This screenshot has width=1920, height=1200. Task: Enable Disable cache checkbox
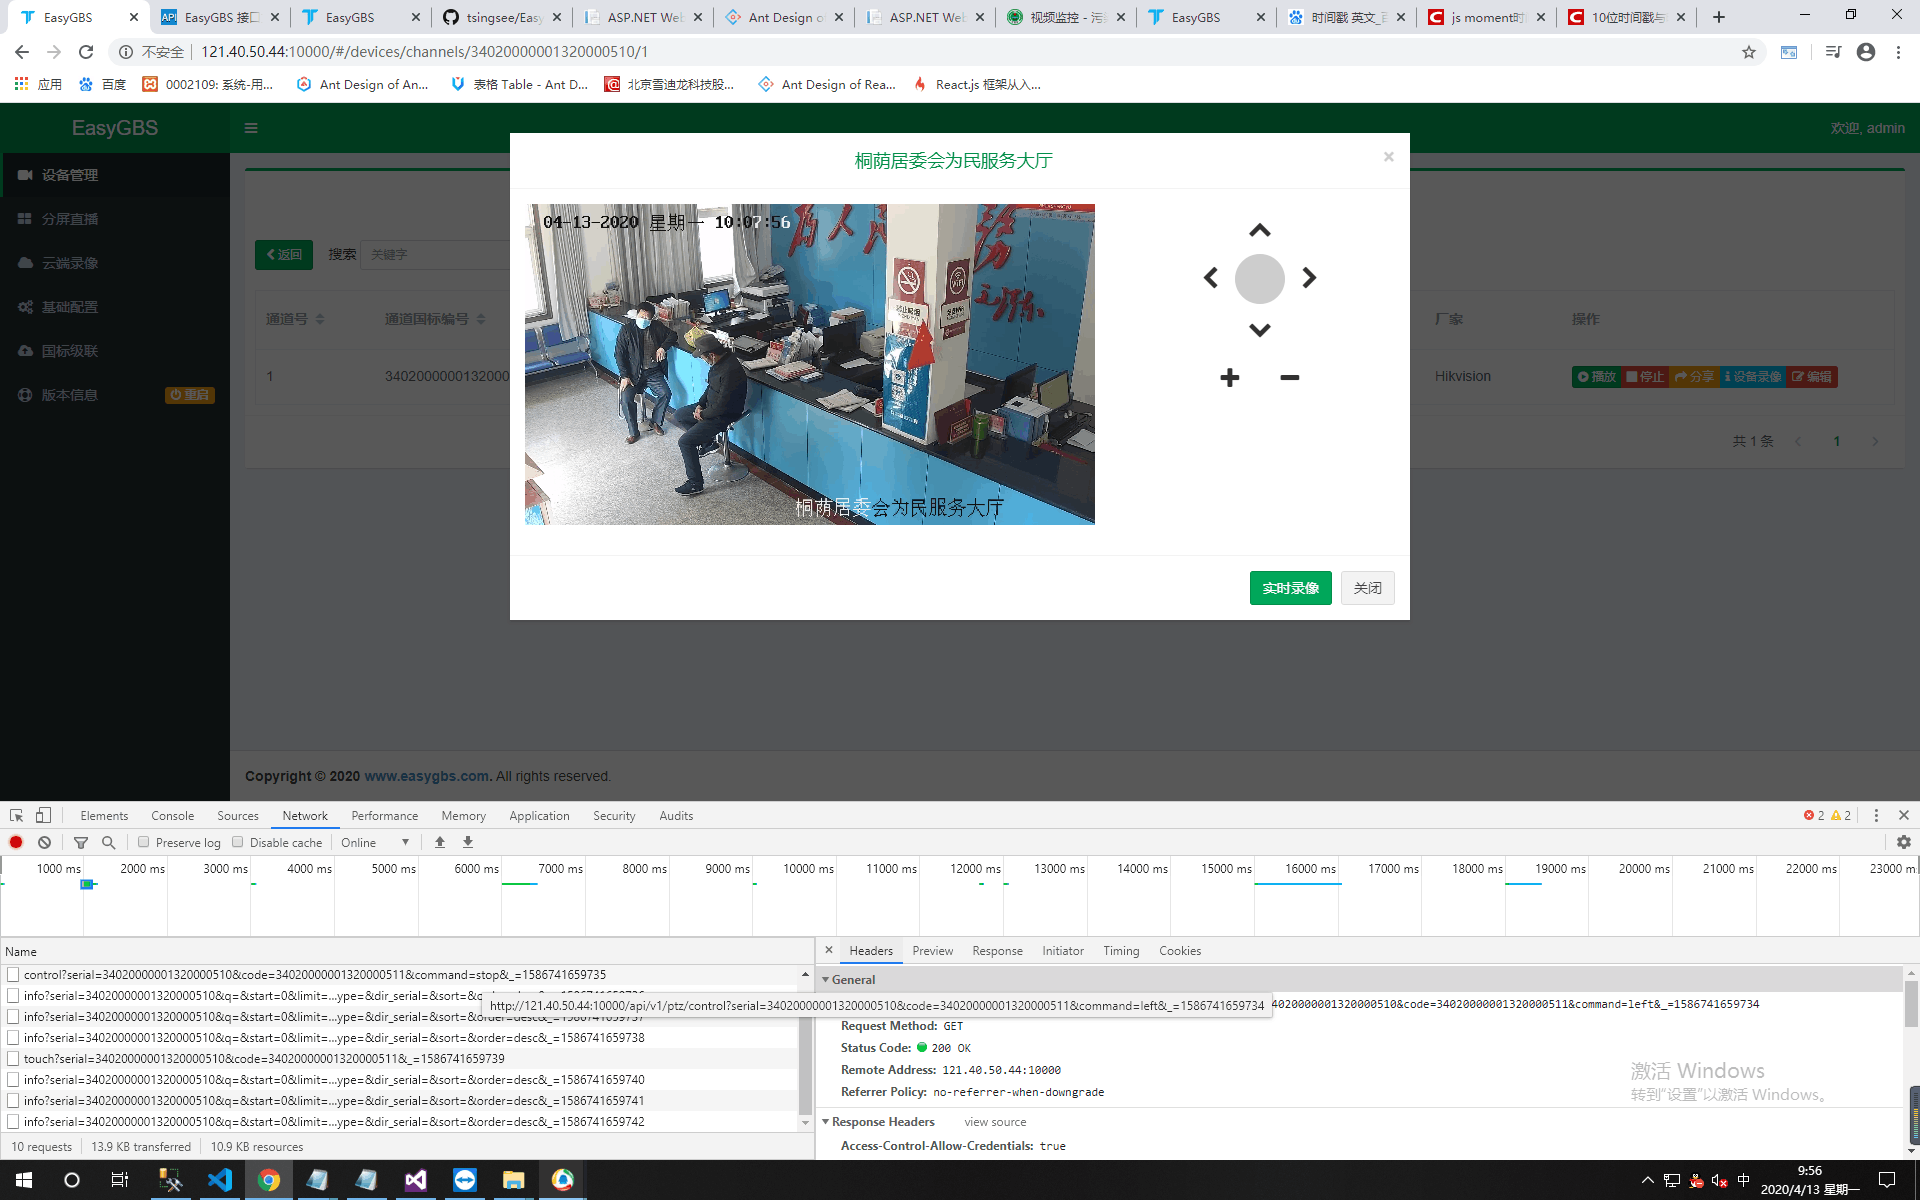238,842
